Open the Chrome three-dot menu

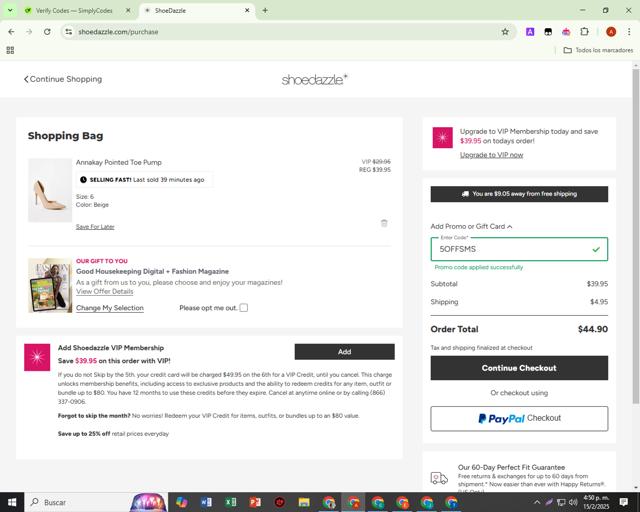(629, 32)
